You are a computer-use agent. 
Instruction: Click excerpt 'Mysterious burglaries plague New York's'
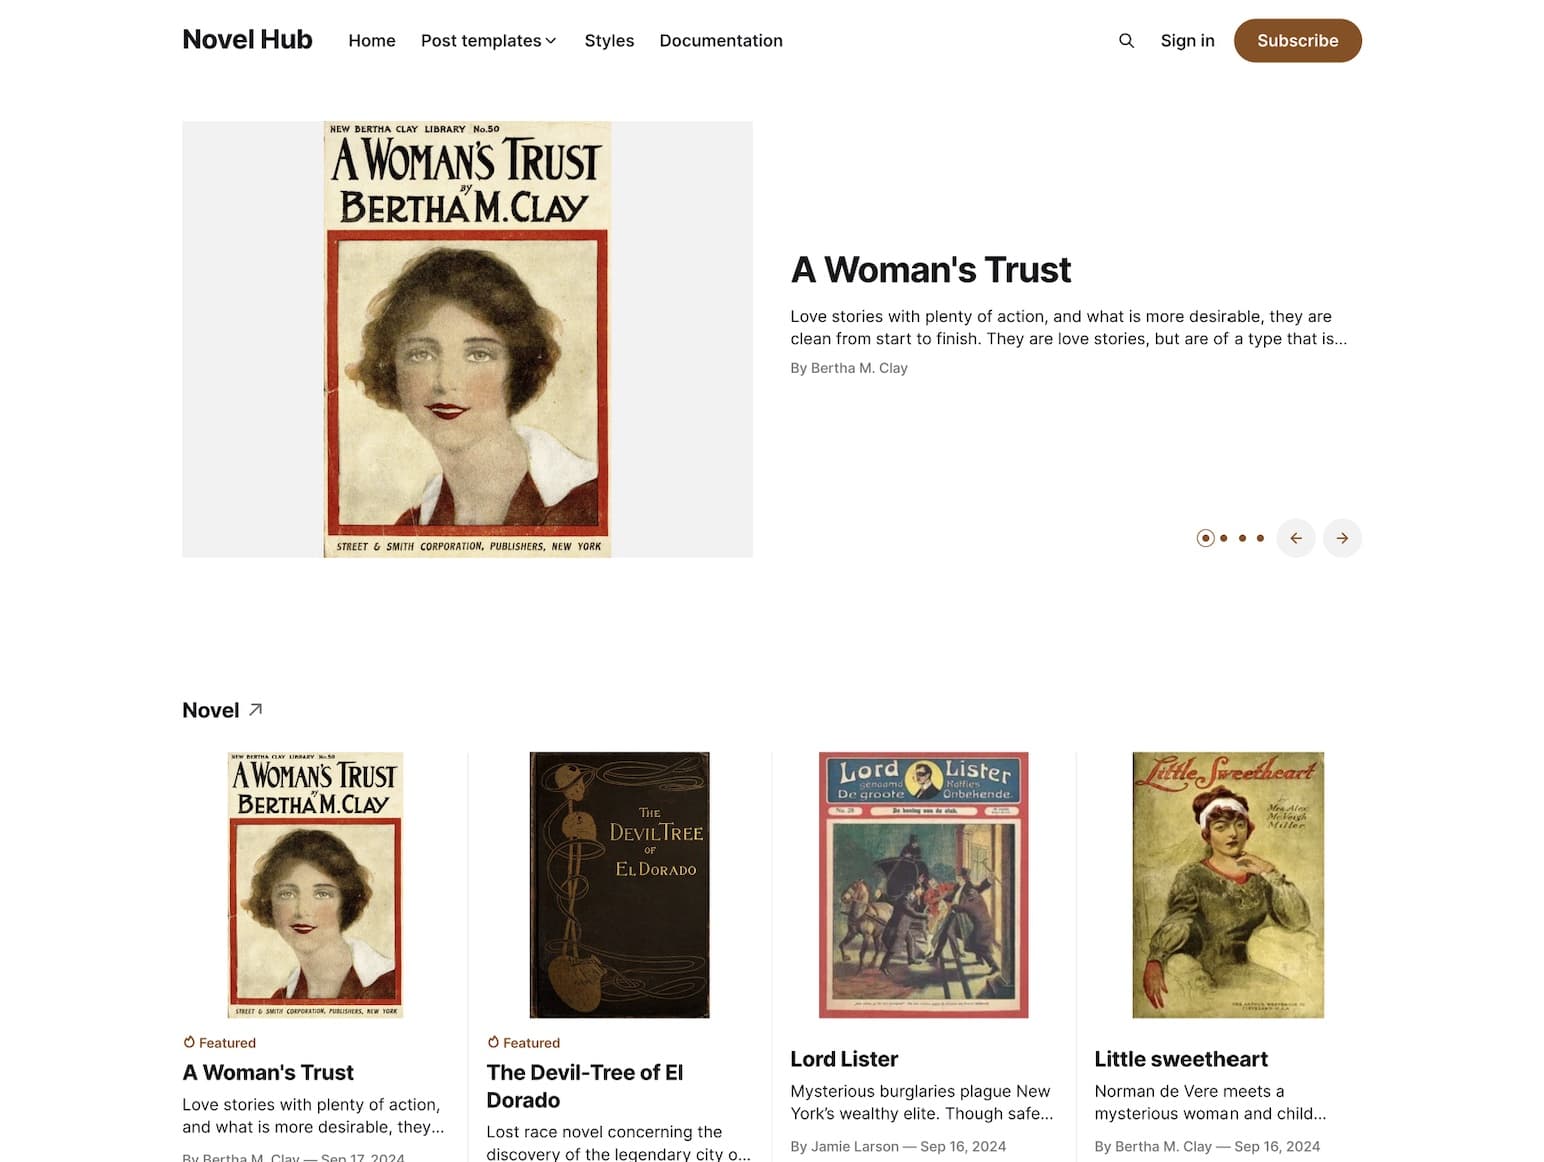point(922,1102)
